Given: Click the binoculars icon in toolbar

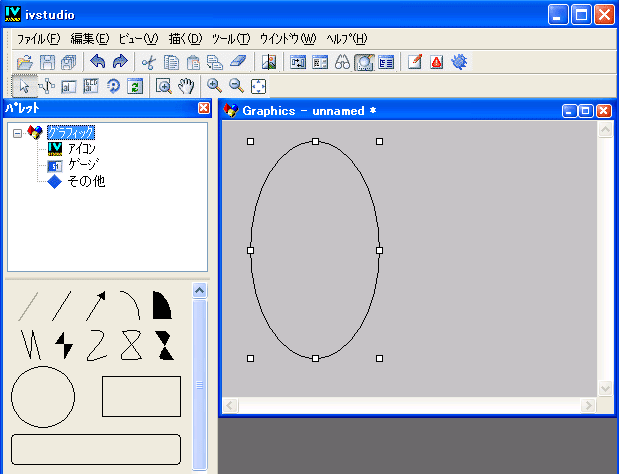Looking at the screenshot, I should click(x=342, y=62).
